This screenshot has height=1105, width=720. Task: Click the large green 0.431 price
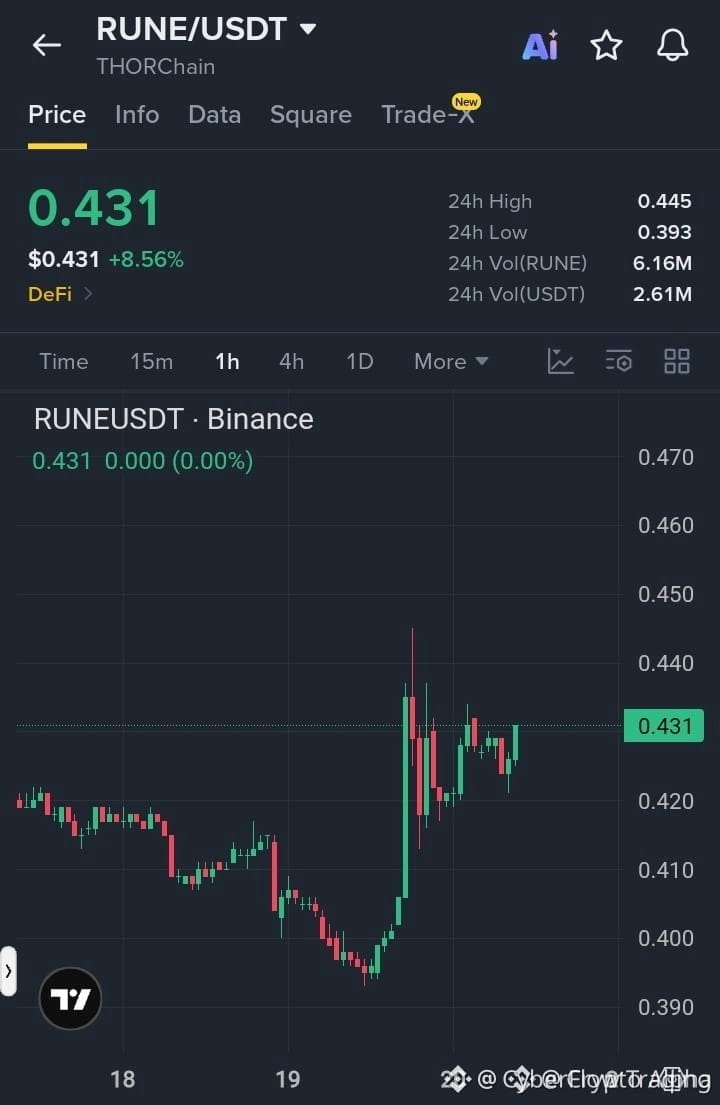[94, 209]
